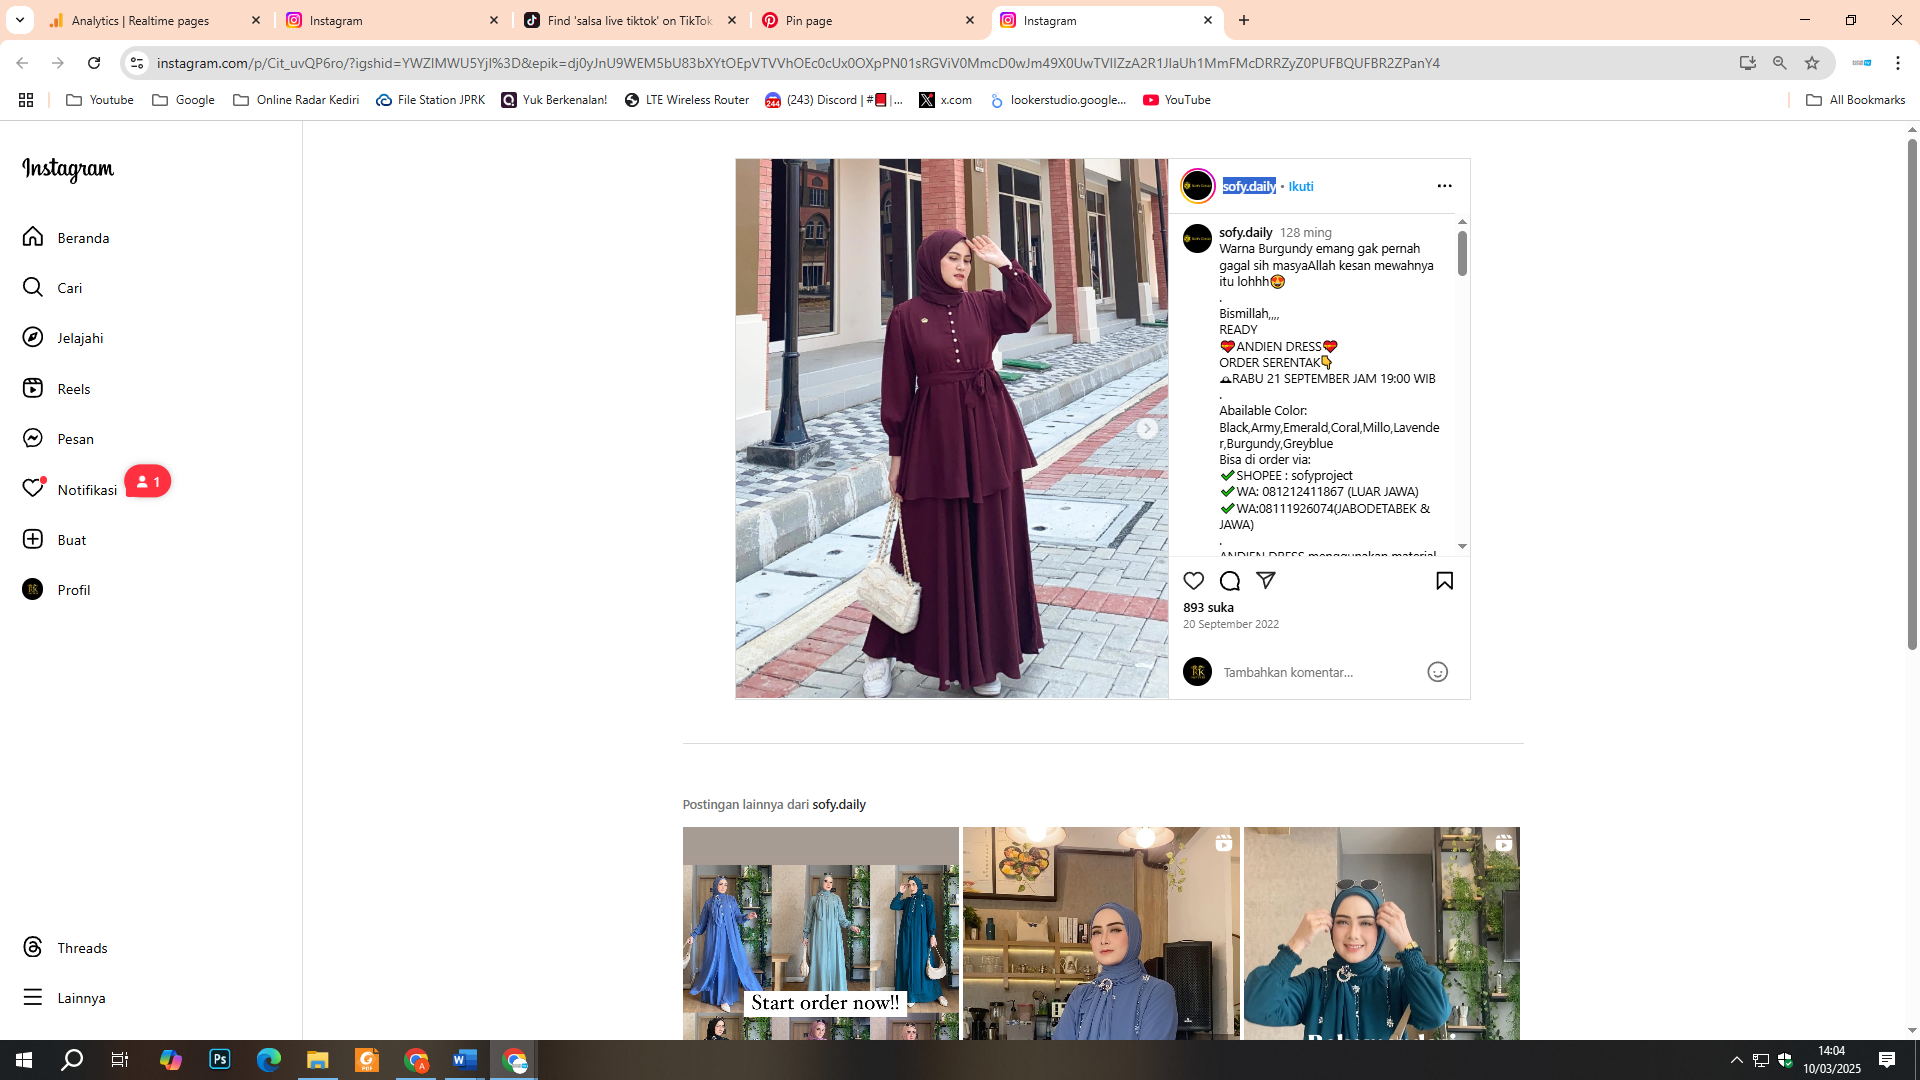Reload the page in Chrome
This screenshot has height=1080, width=1920.
coord(94,63)
